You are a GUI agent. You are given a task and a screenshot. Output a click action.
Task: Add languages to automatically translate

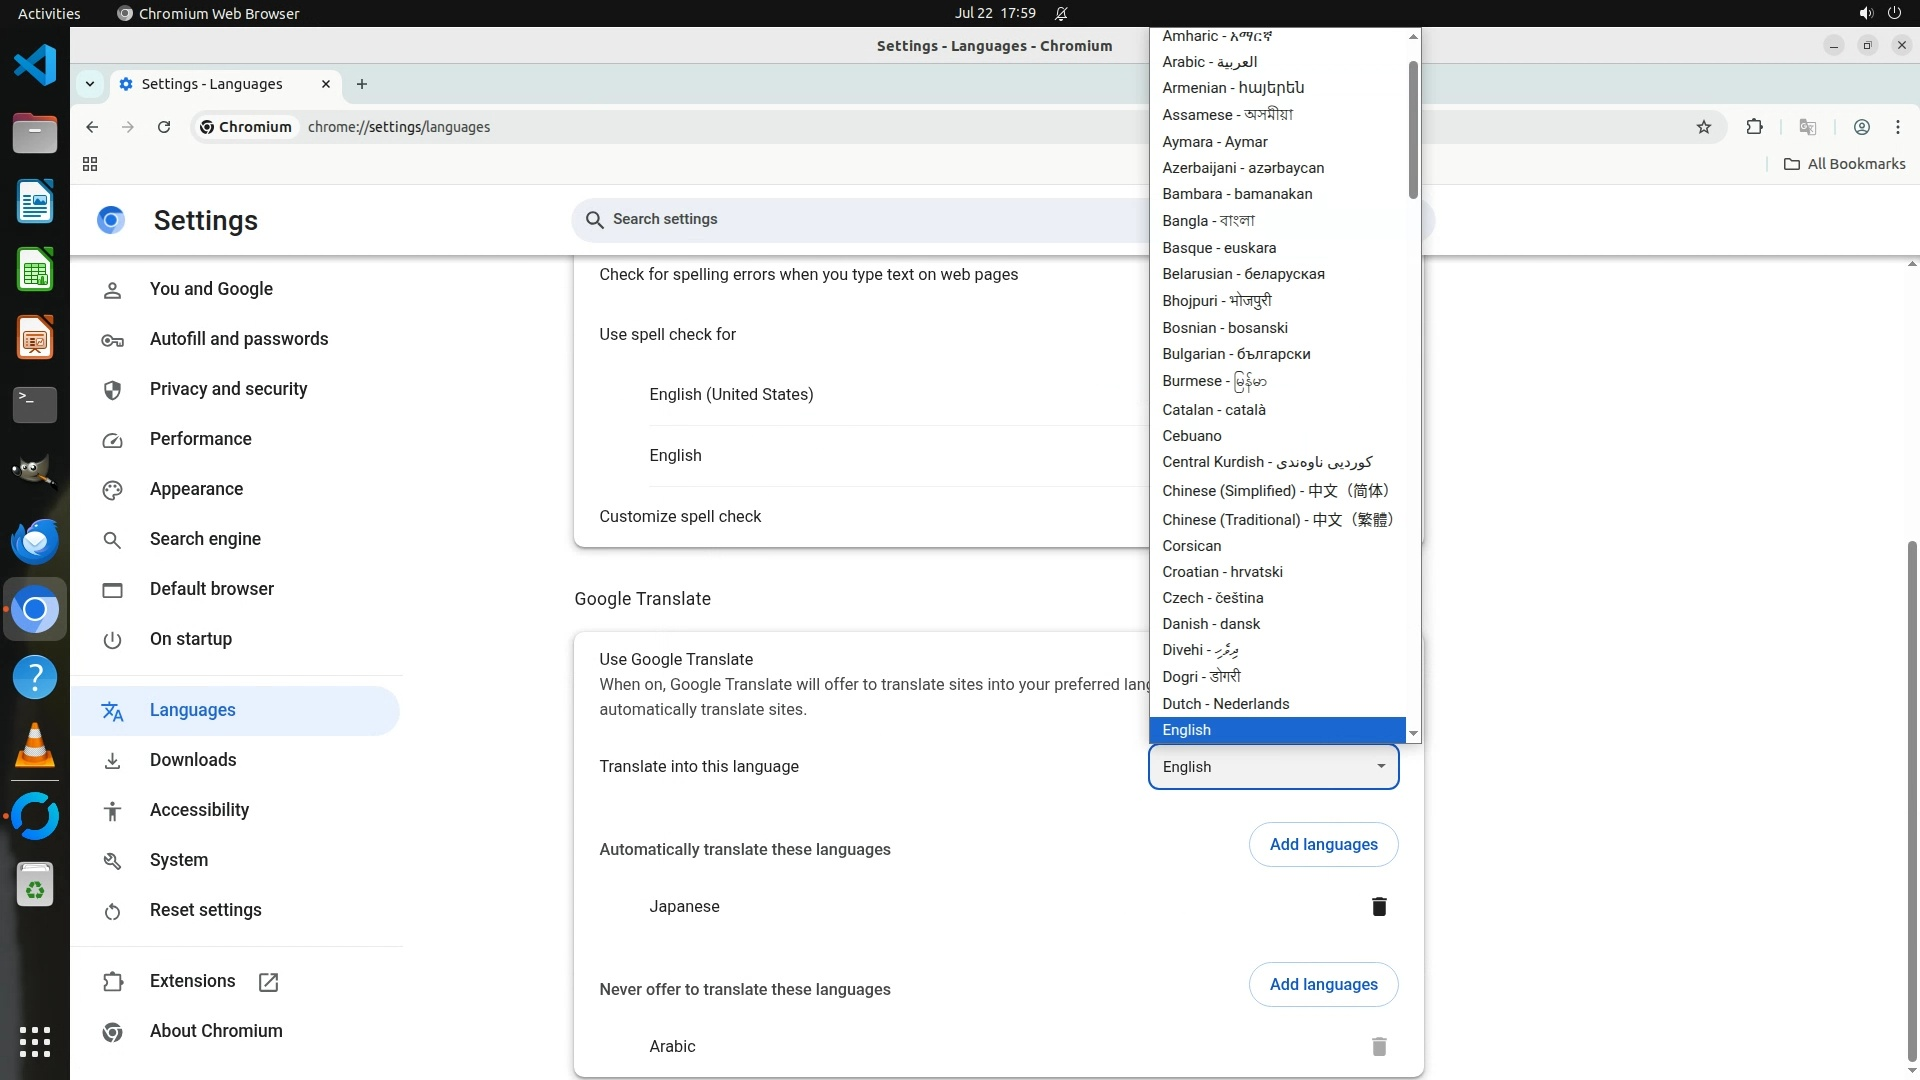[x=1323, y=845]
